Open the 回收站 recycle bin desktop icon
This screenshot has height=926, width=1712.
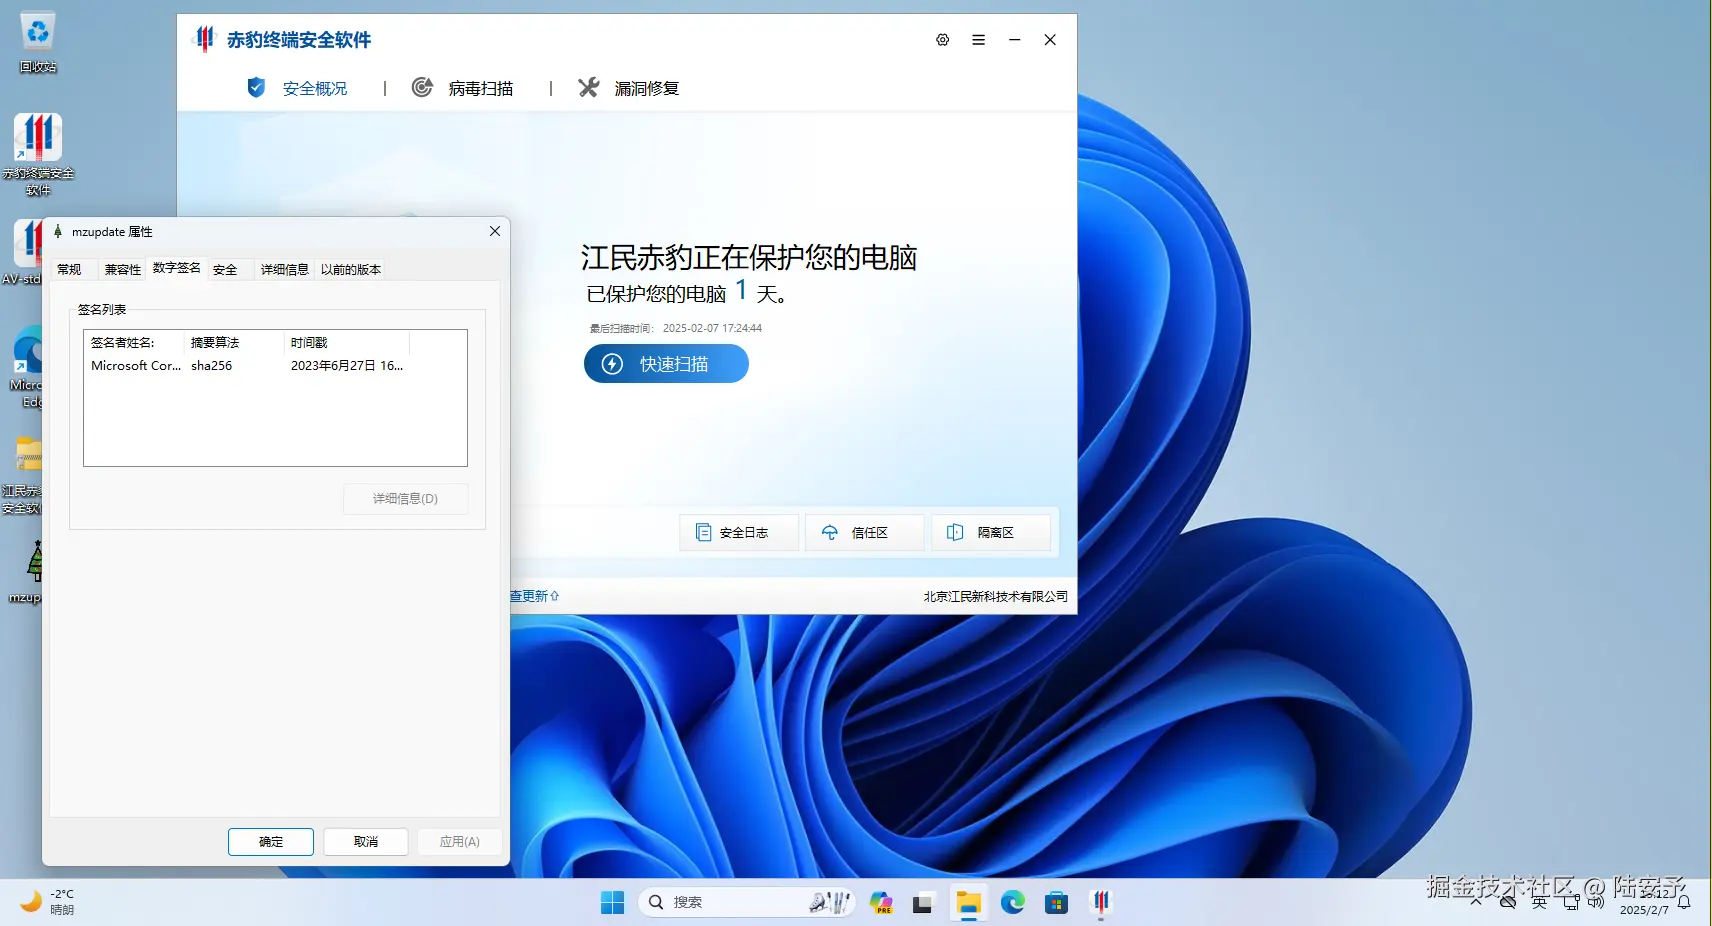[x=38, y=42]
